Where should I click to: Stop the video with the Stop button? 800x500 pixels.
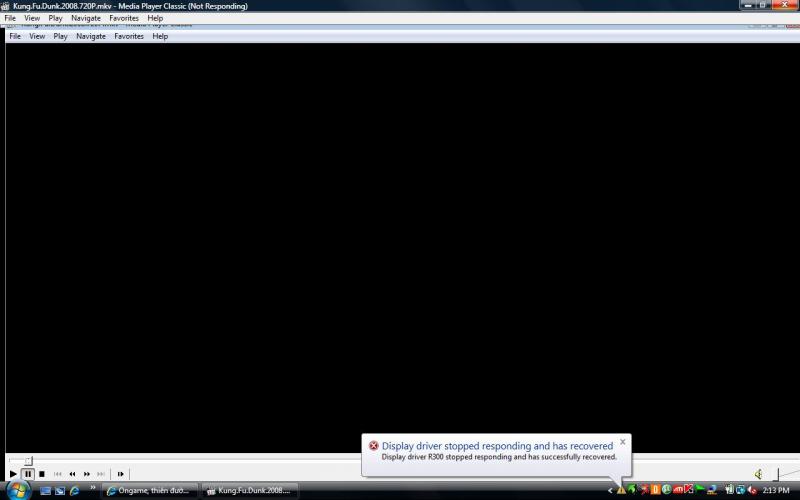[x=42, y=474]
